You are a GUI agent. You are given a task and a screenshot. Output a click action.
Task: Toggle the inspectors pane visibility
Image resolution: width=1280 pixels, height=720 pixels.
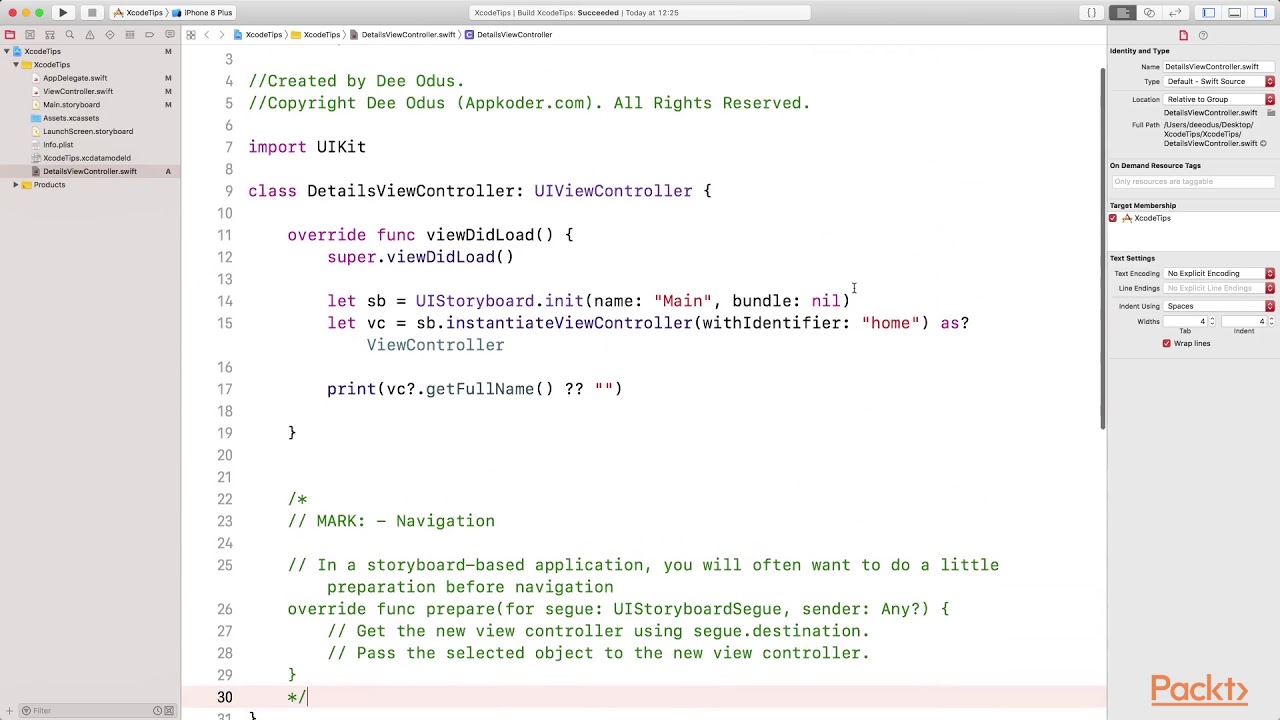click(1261, 13)
